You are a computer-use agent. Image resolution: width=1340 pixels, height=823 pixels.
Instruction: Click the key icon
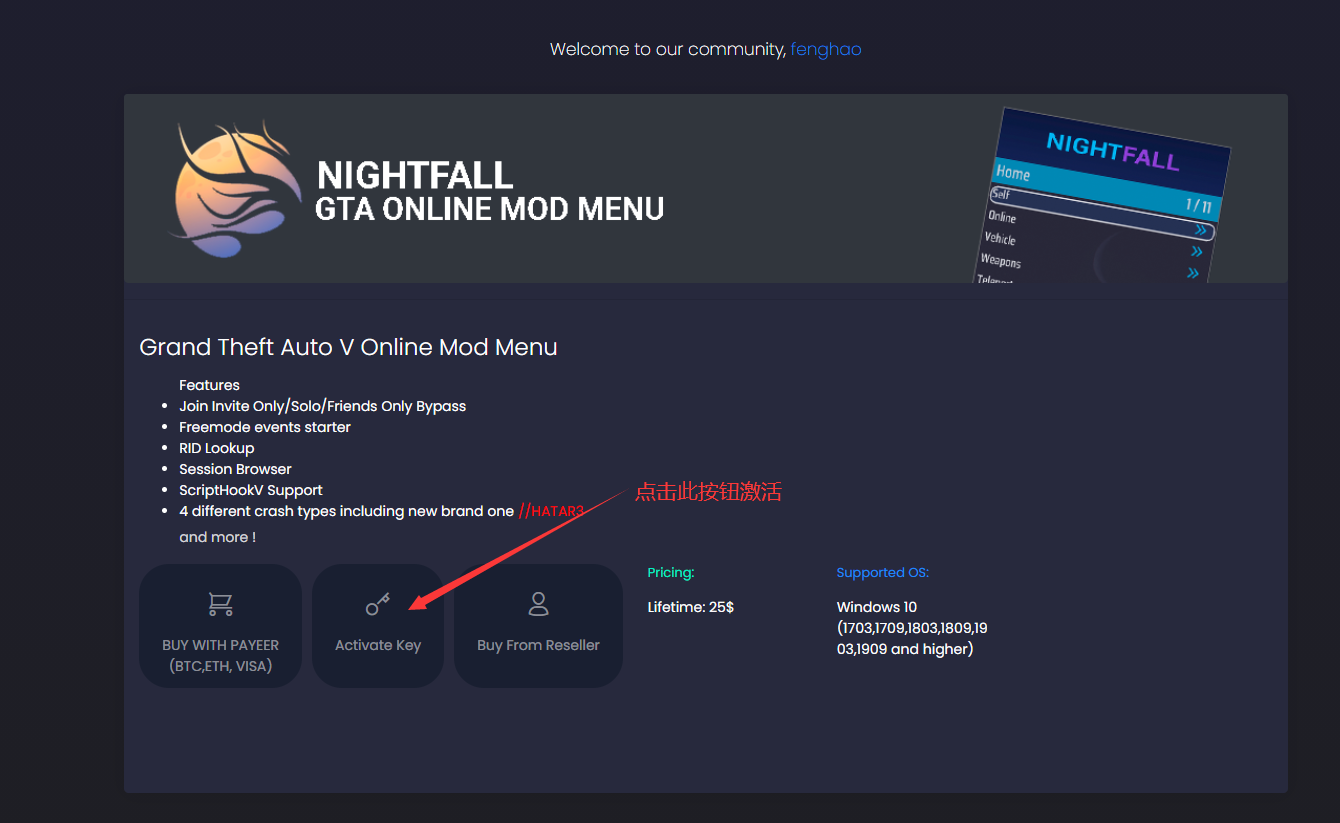pos(378,604)
